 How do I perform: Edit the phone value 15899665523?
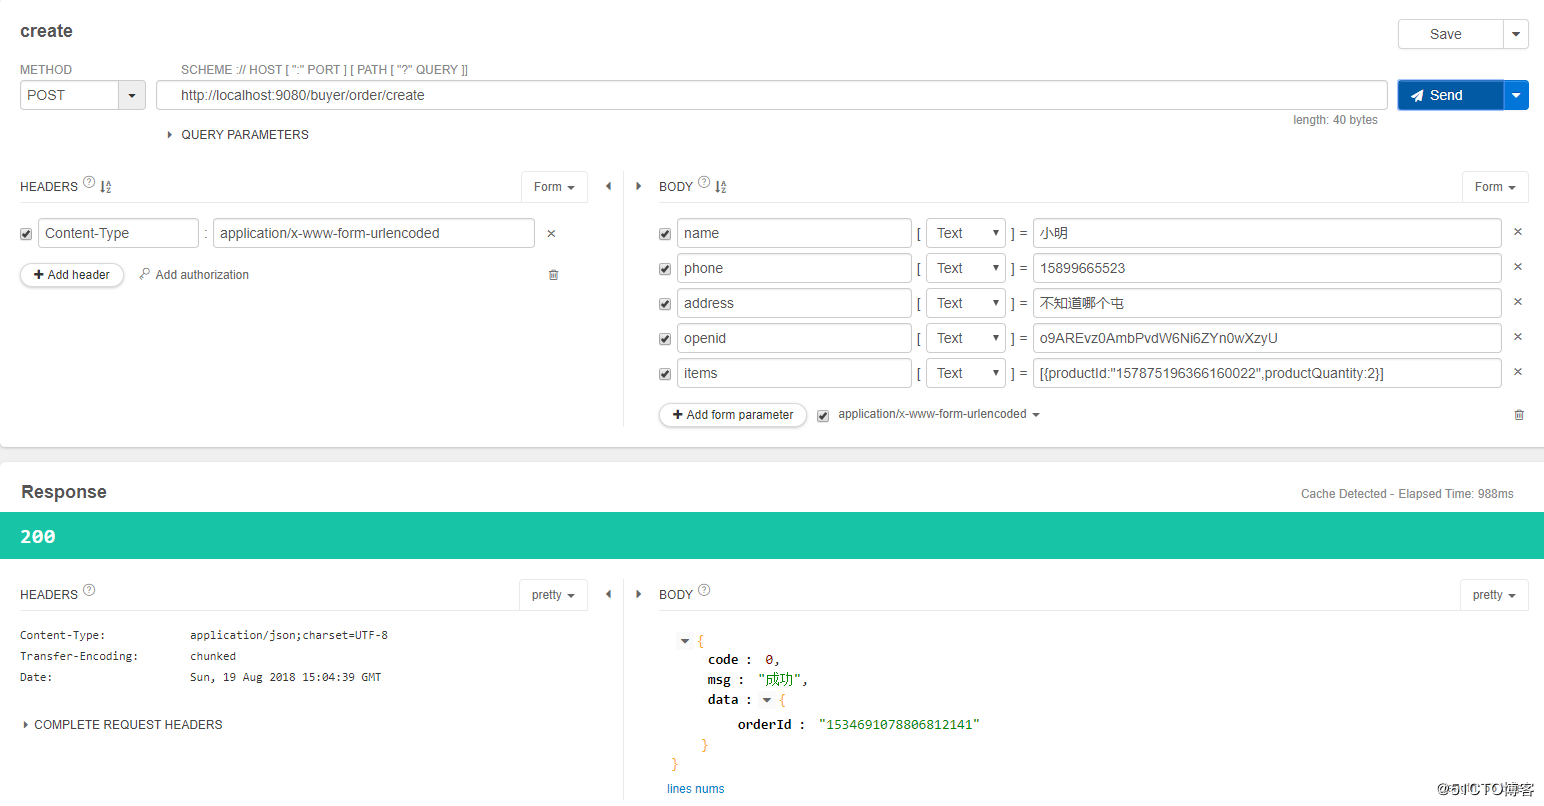pyautogui.click(x=1267, y=268)
